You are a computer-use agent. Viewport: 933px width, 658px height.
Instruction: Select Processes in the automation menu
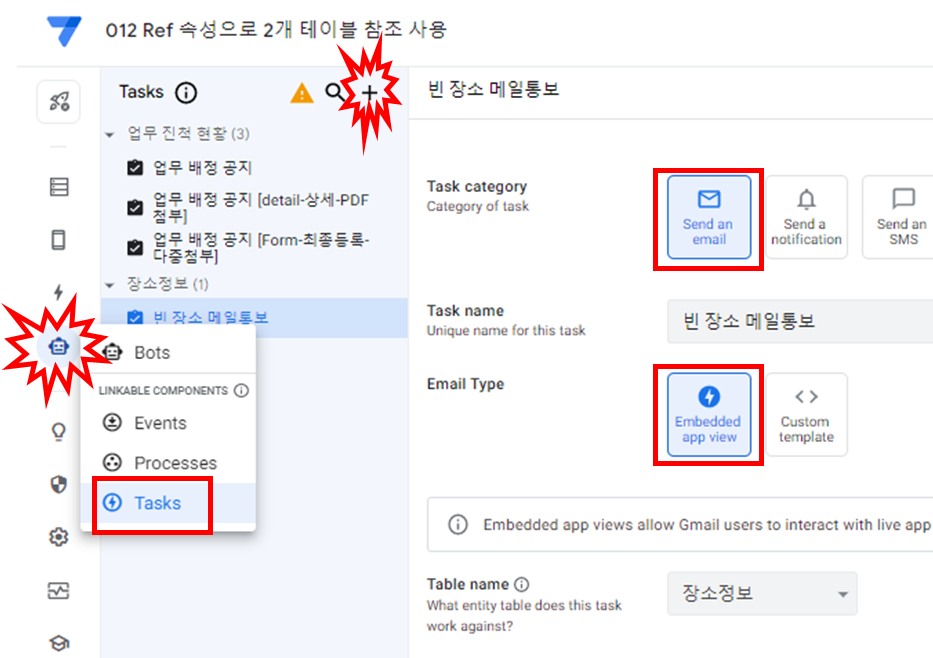point(168,463)
